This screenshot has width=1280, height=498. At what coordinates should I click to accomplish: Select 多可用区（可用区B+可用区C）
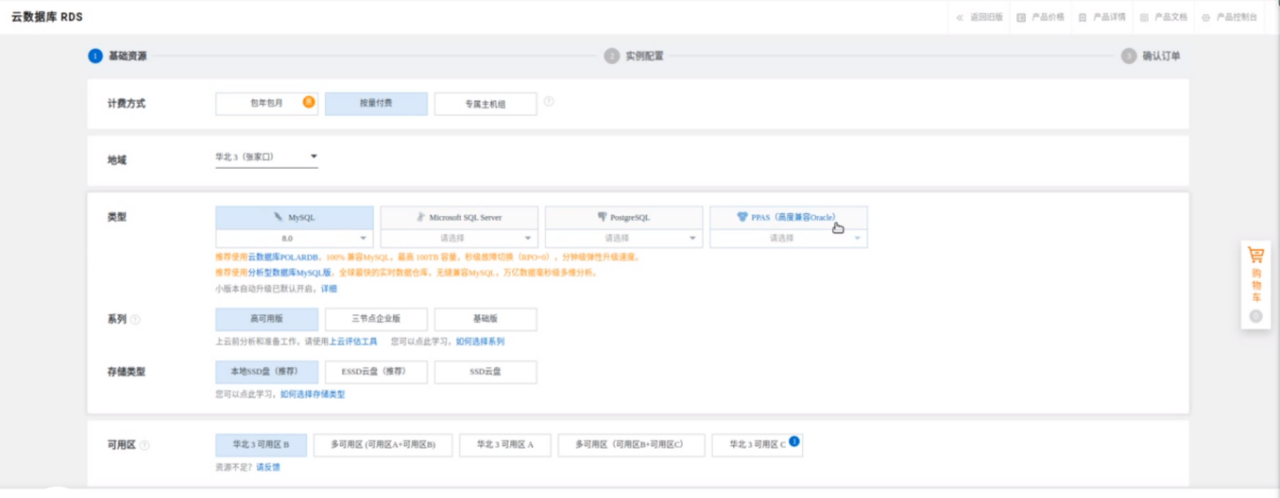point(631,444)
